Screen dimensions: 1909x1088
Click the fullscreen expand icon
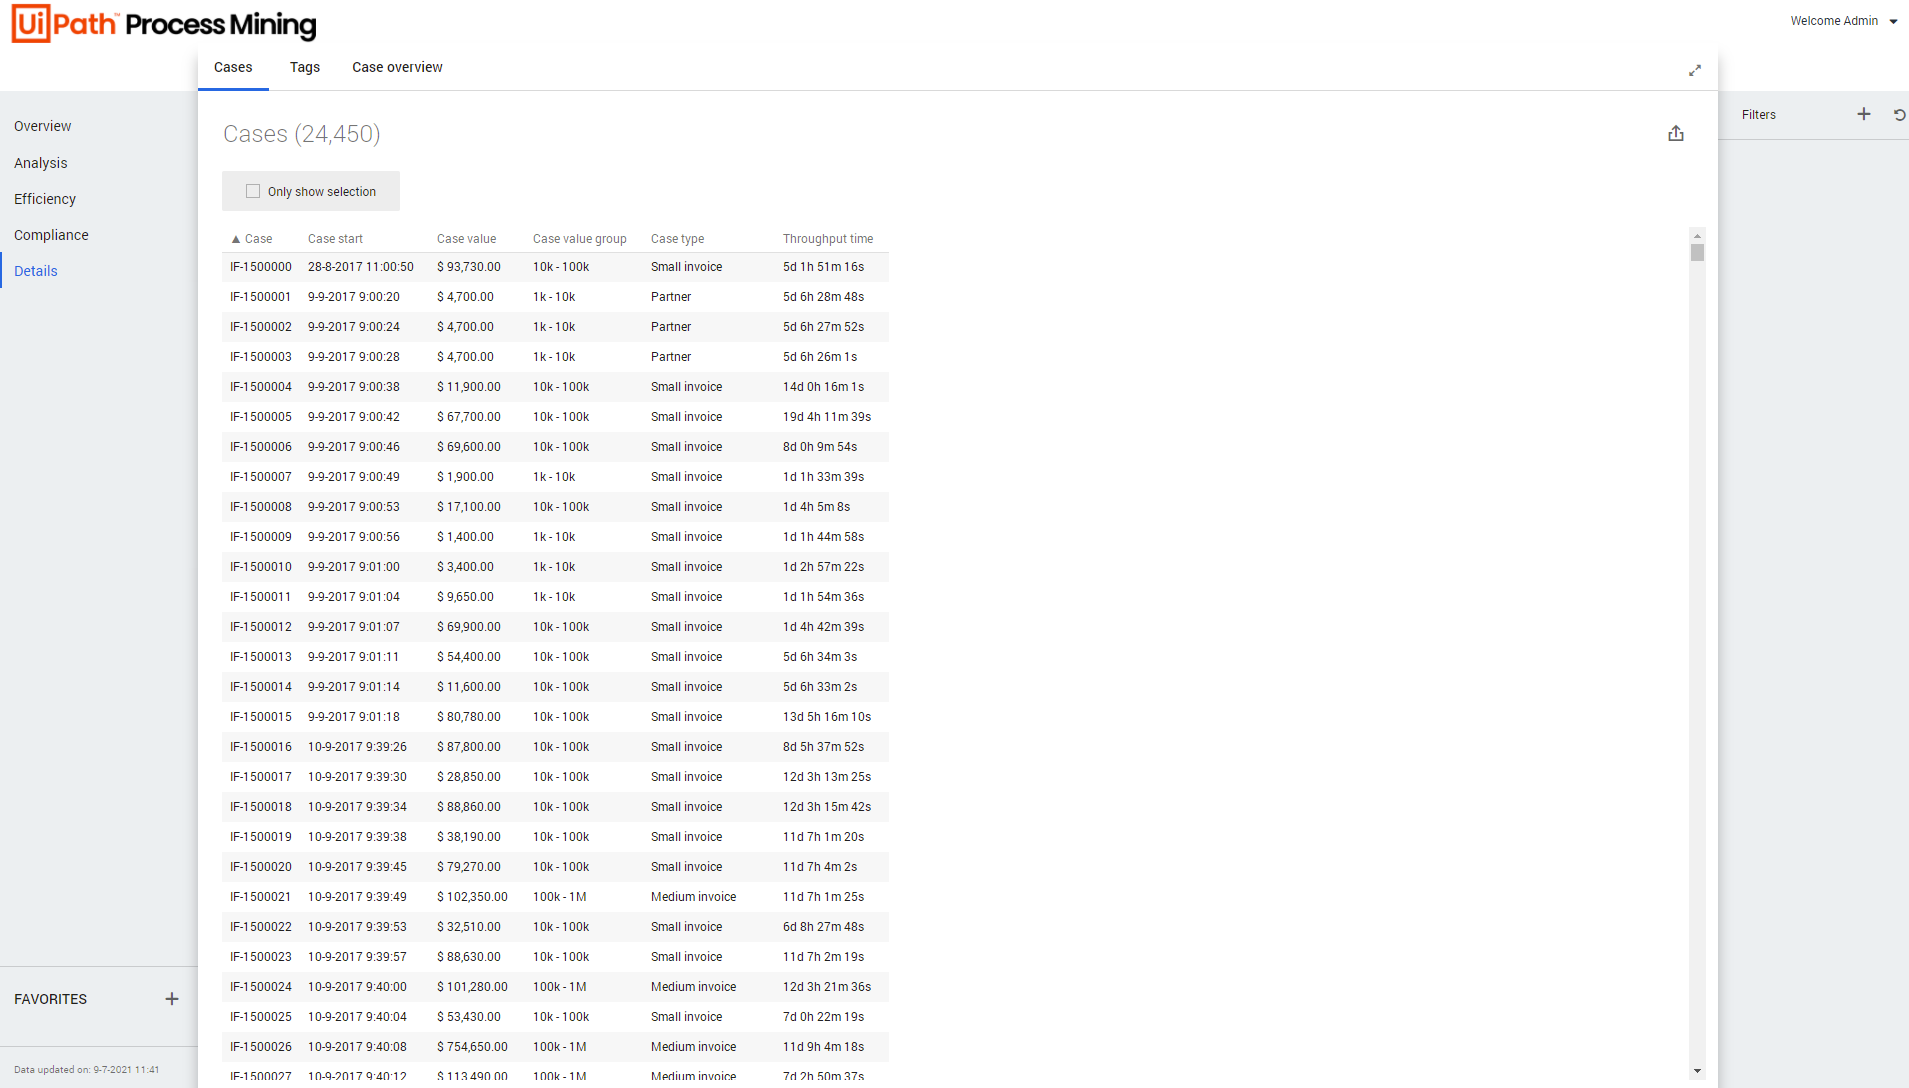(x=1695, y=70)
